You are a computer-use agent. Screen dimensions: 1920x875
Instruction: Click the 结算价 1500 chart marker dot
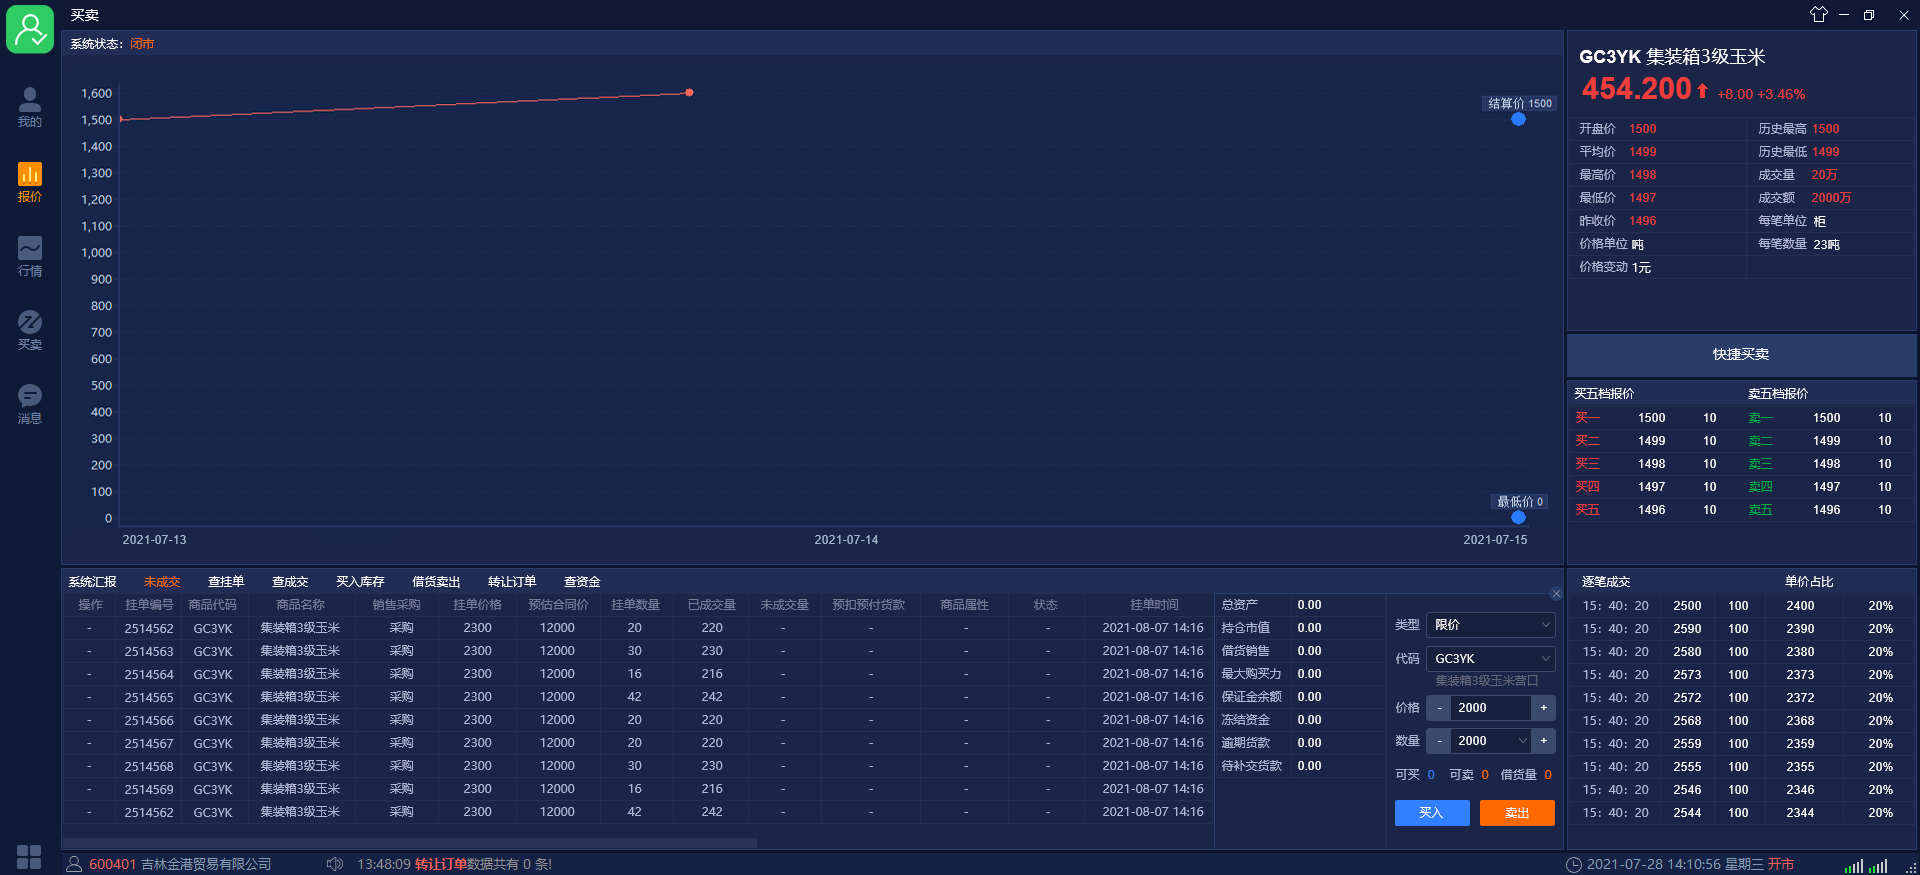1518,119
